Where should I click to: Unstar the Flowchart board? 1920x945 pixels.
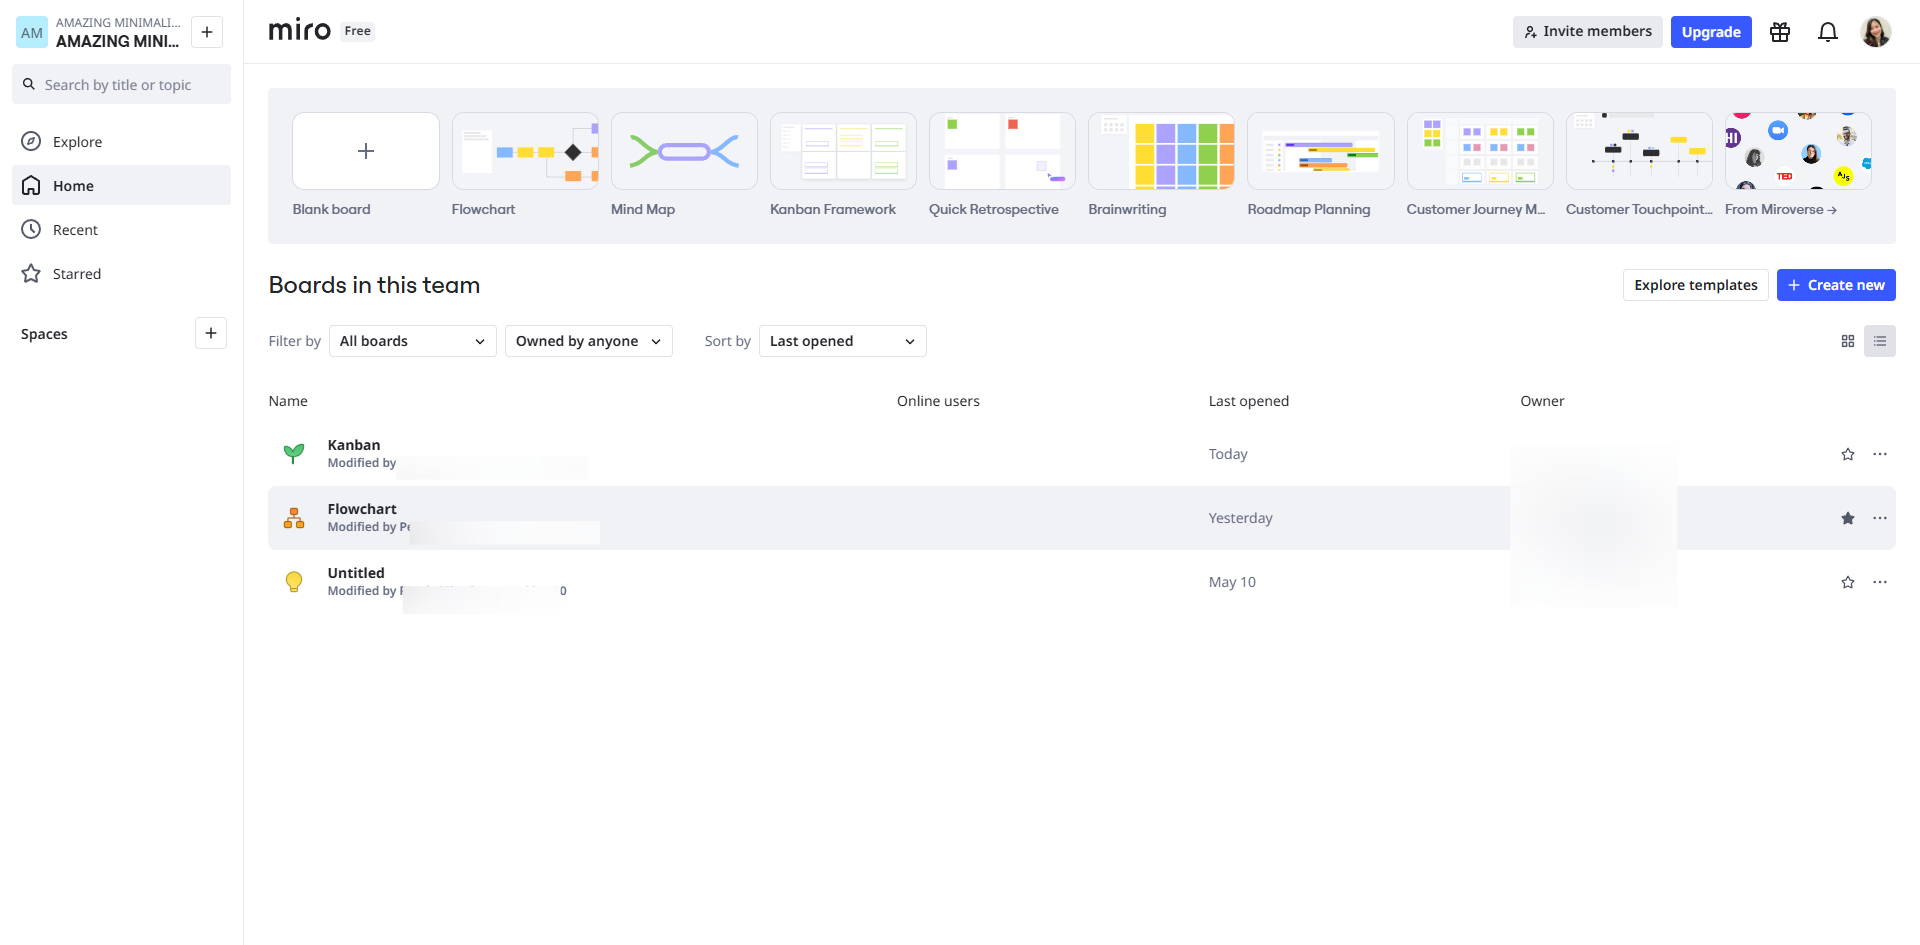click(x=1848, y=518)
